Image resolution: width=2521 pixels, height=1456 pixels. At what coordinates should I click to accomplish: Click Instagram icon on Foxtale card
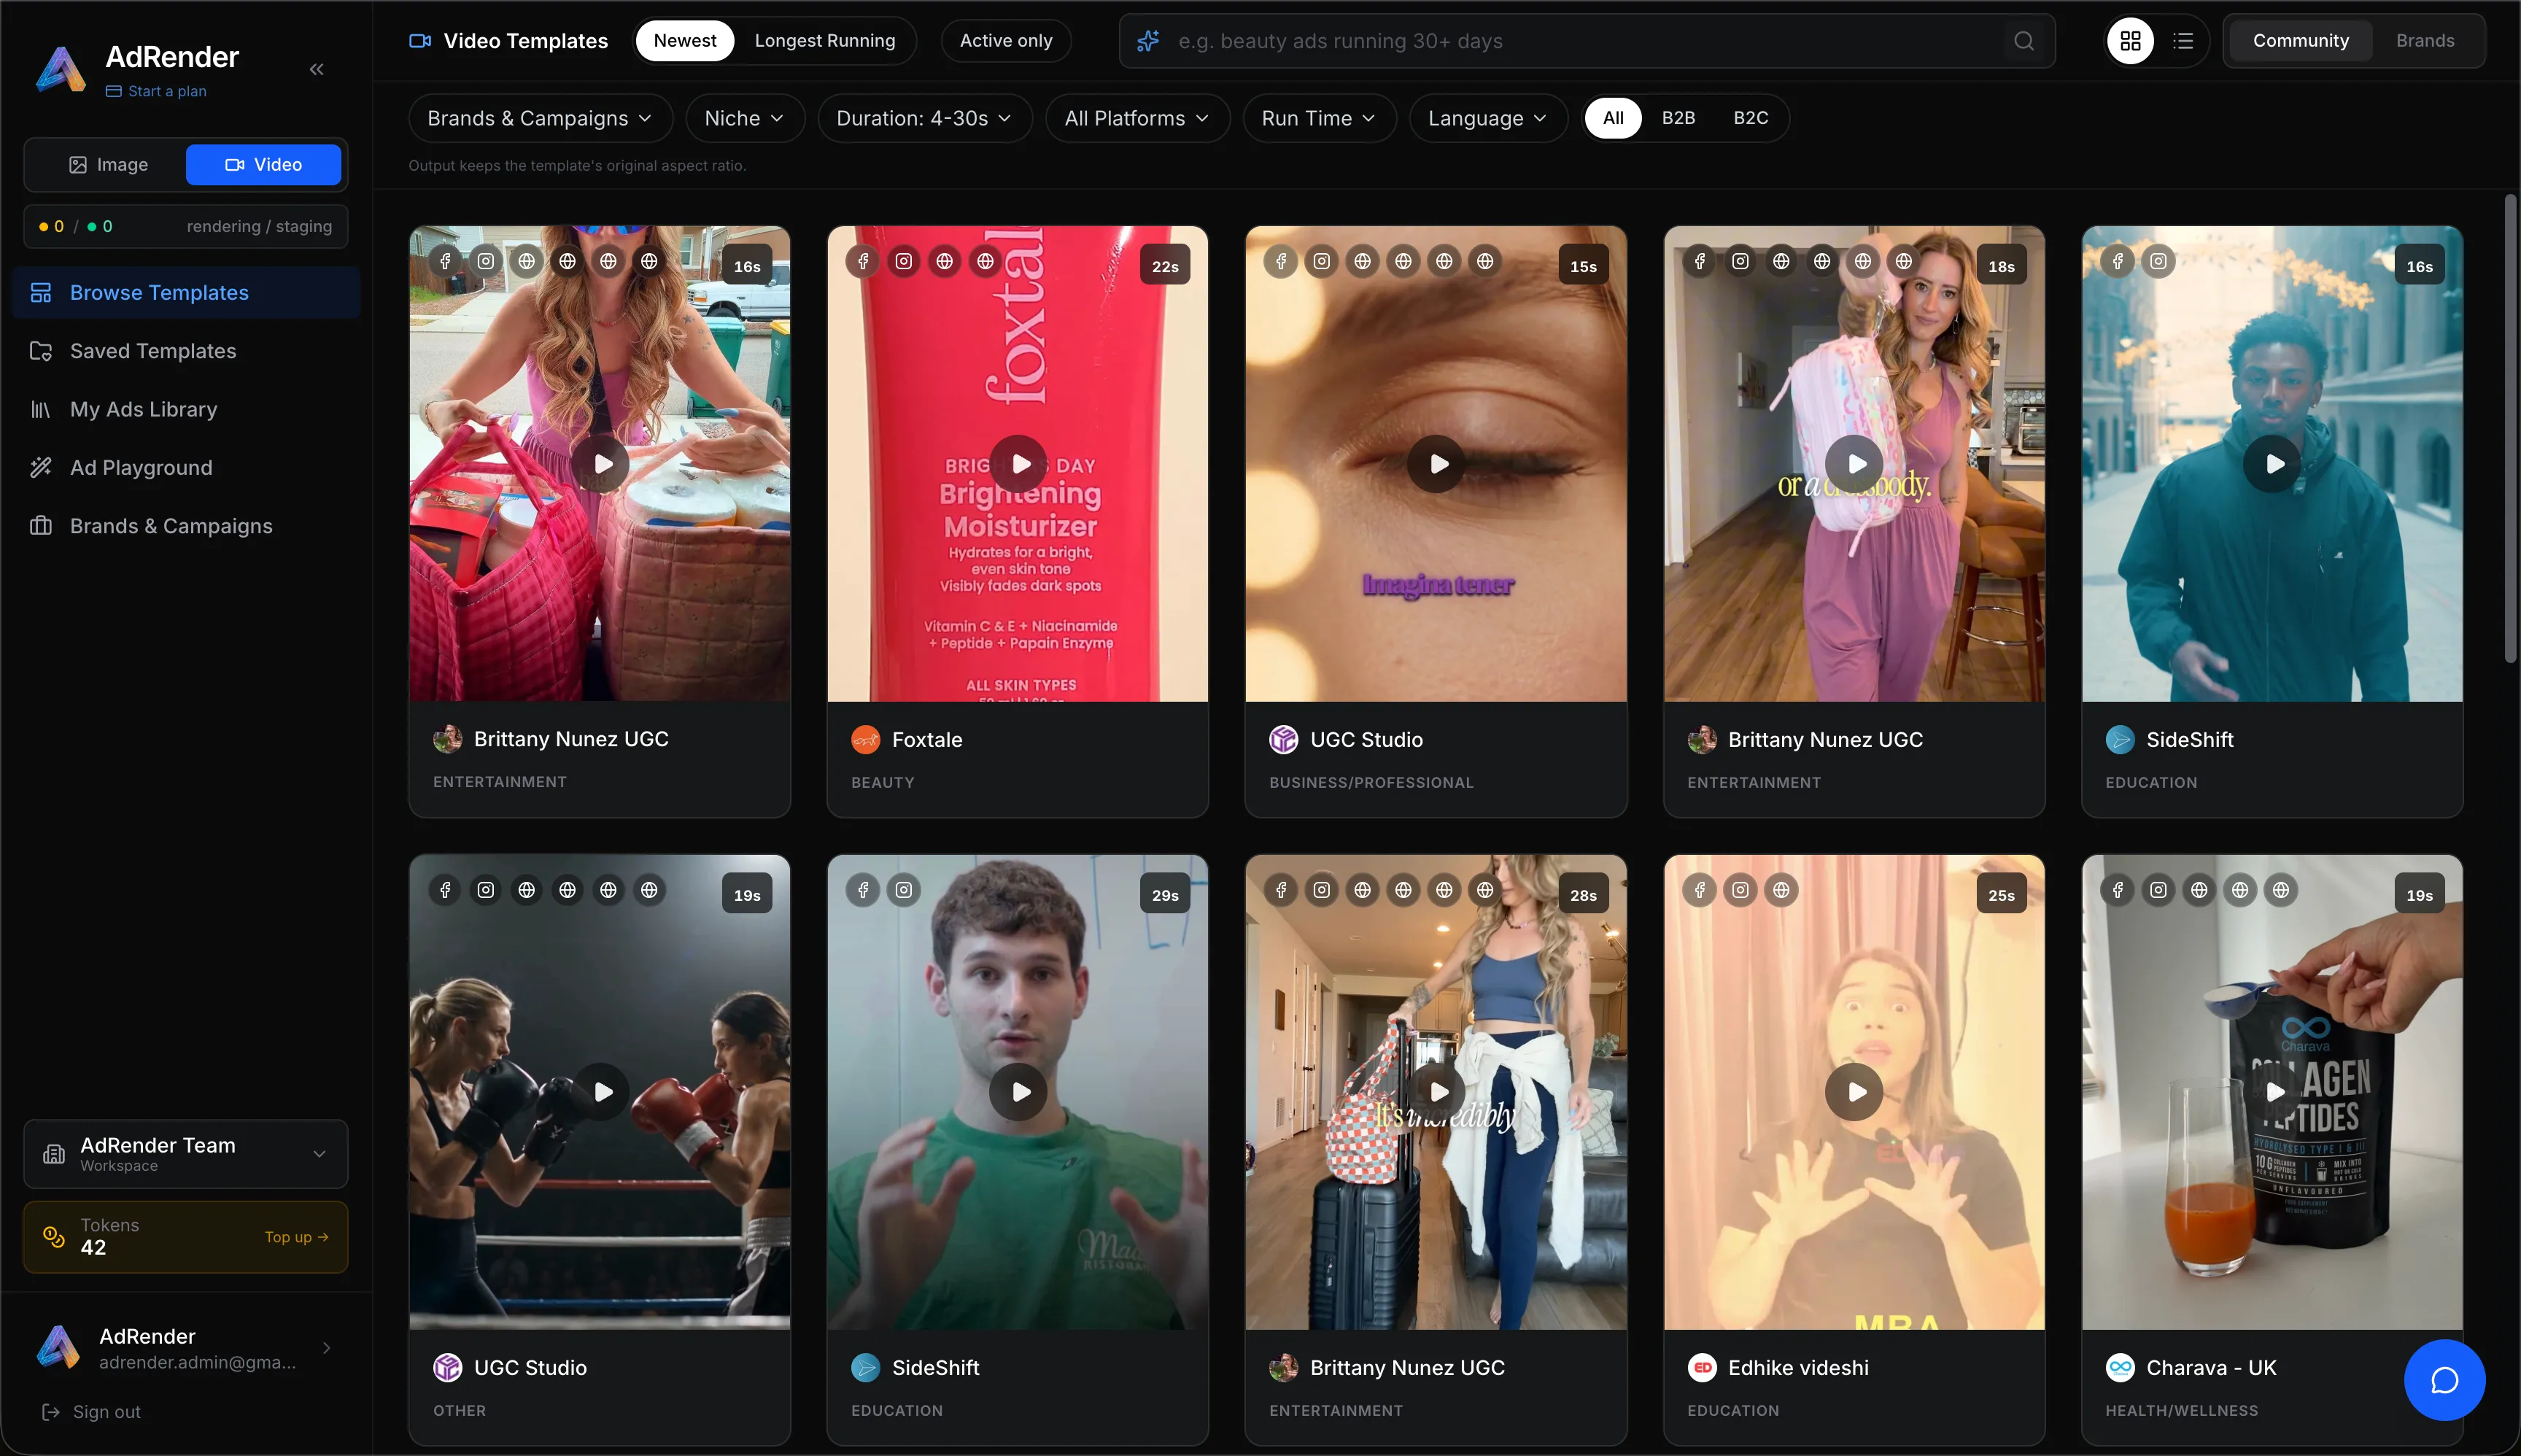904,261
